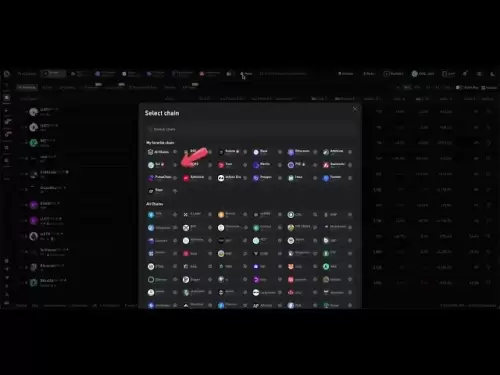Toggle favorite star beside Ethereum
The width and height of the screenshot is (500, 375).
click(x=315, y=152)
